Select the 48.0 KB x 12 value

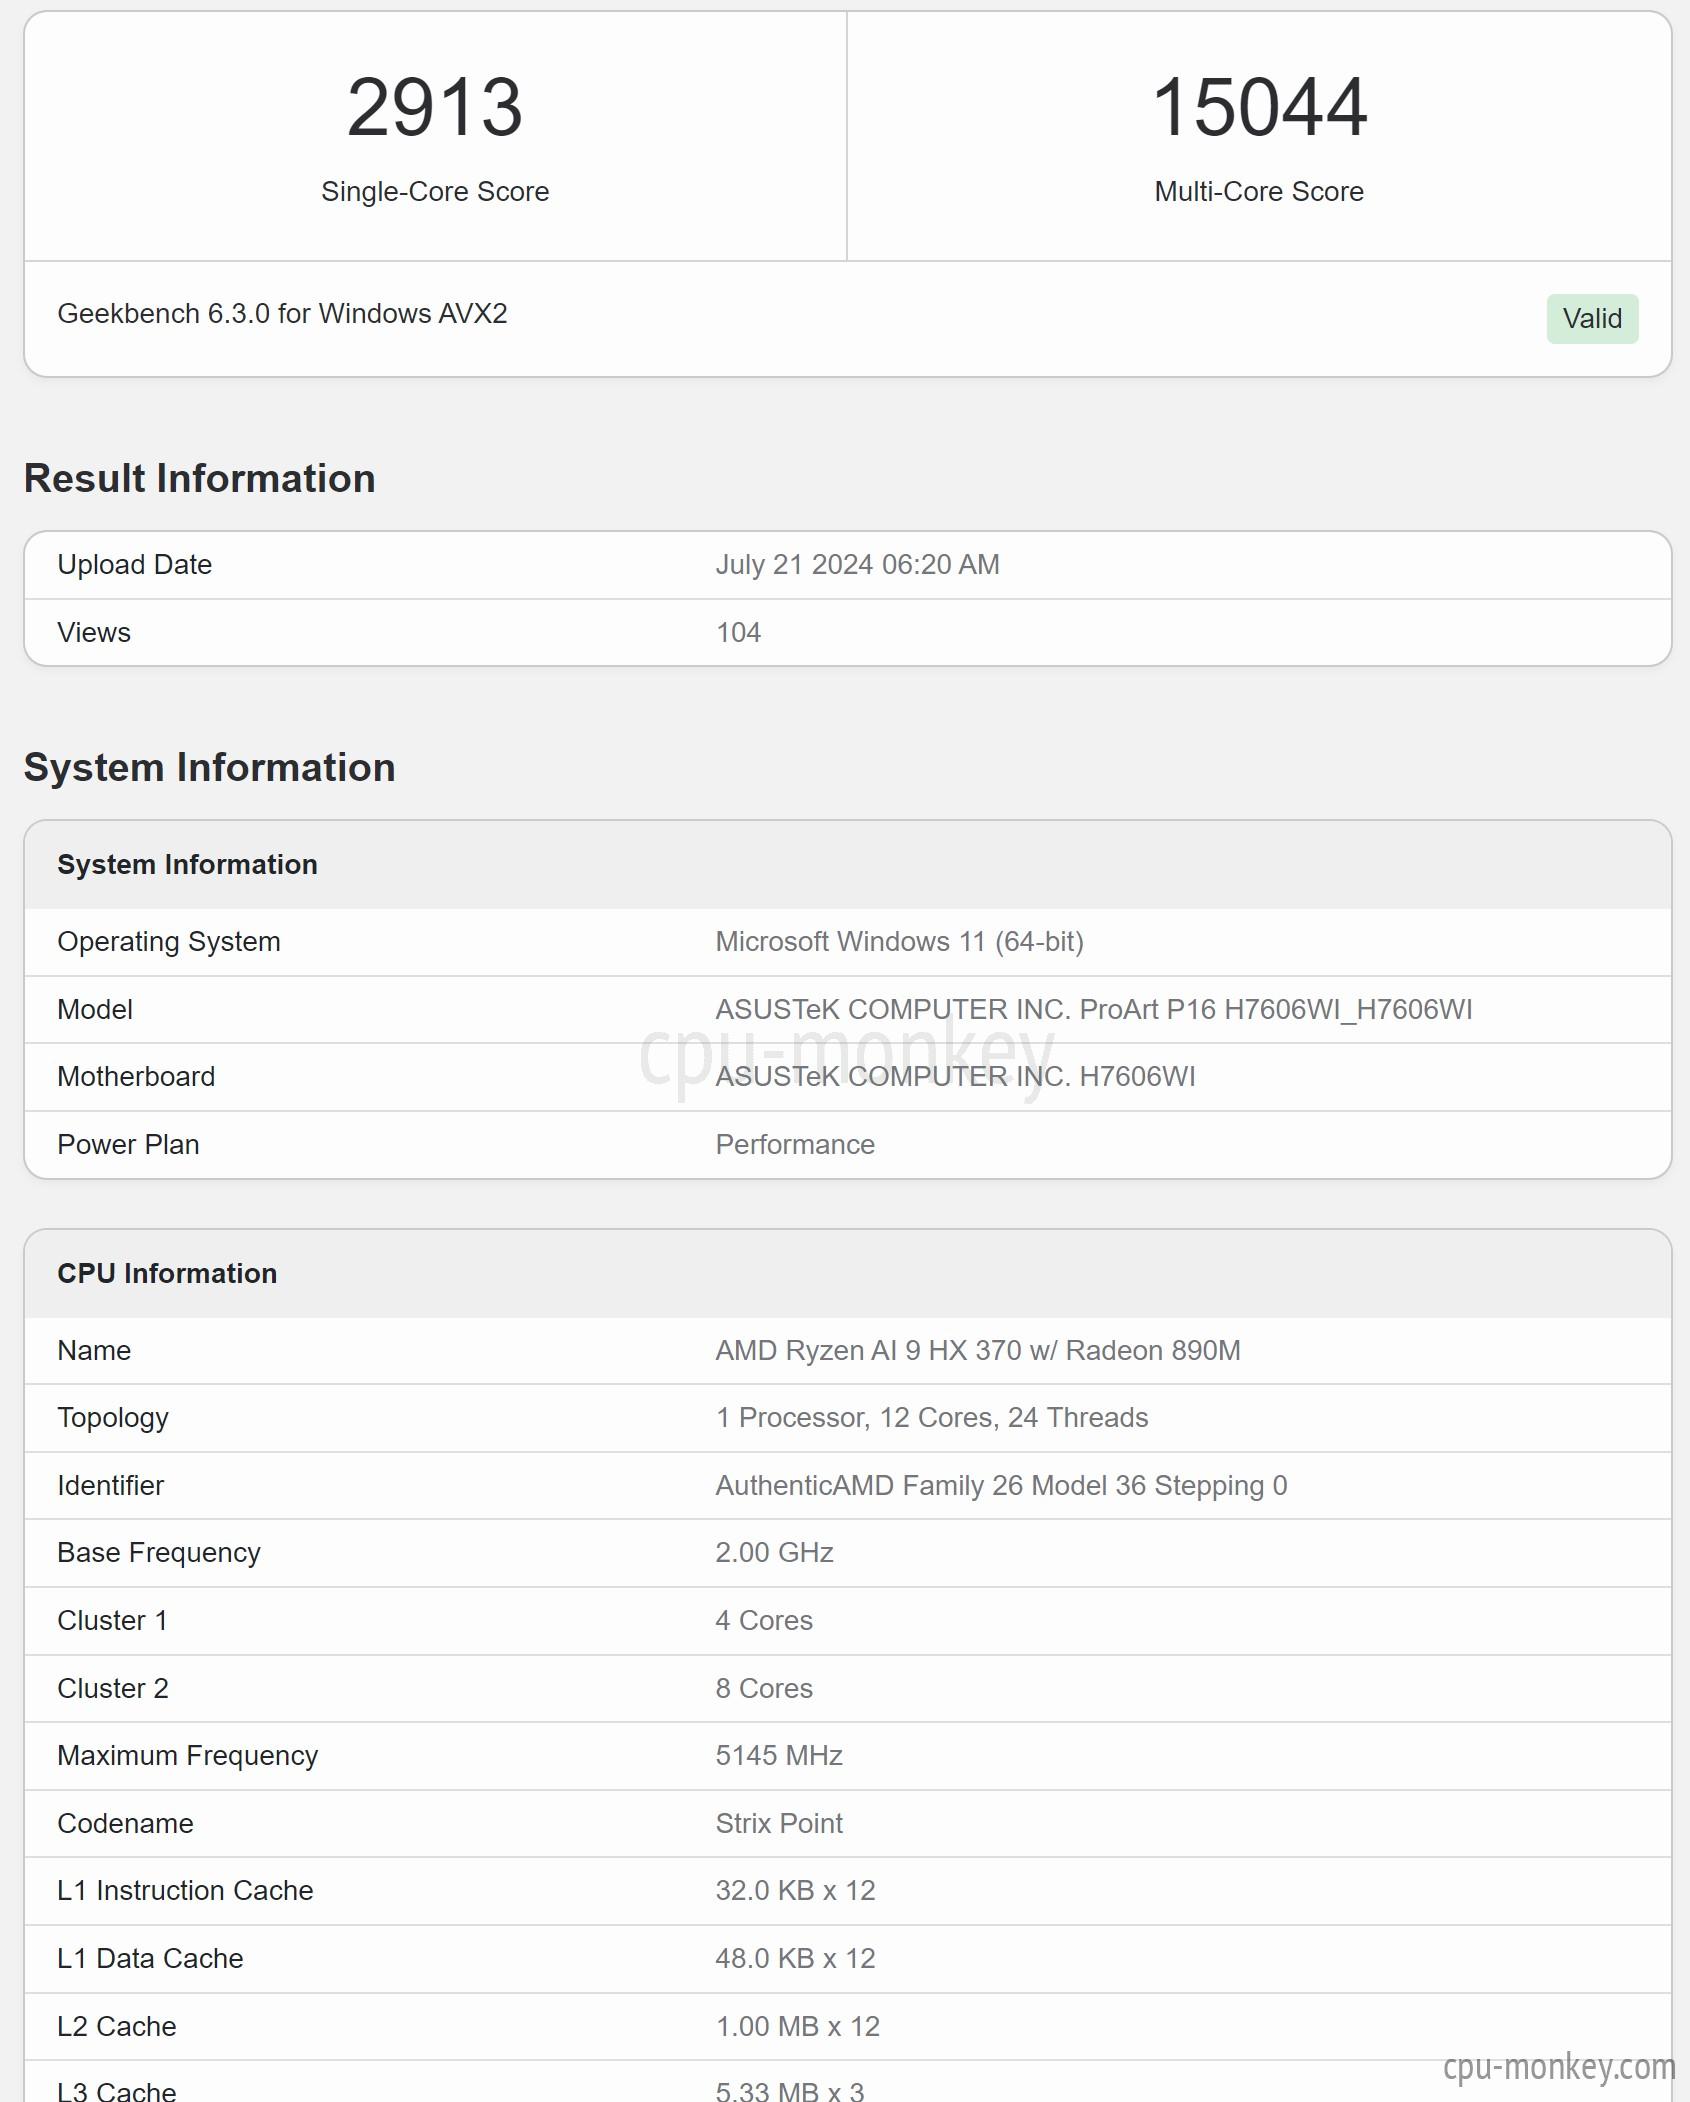coord(795,1958)
